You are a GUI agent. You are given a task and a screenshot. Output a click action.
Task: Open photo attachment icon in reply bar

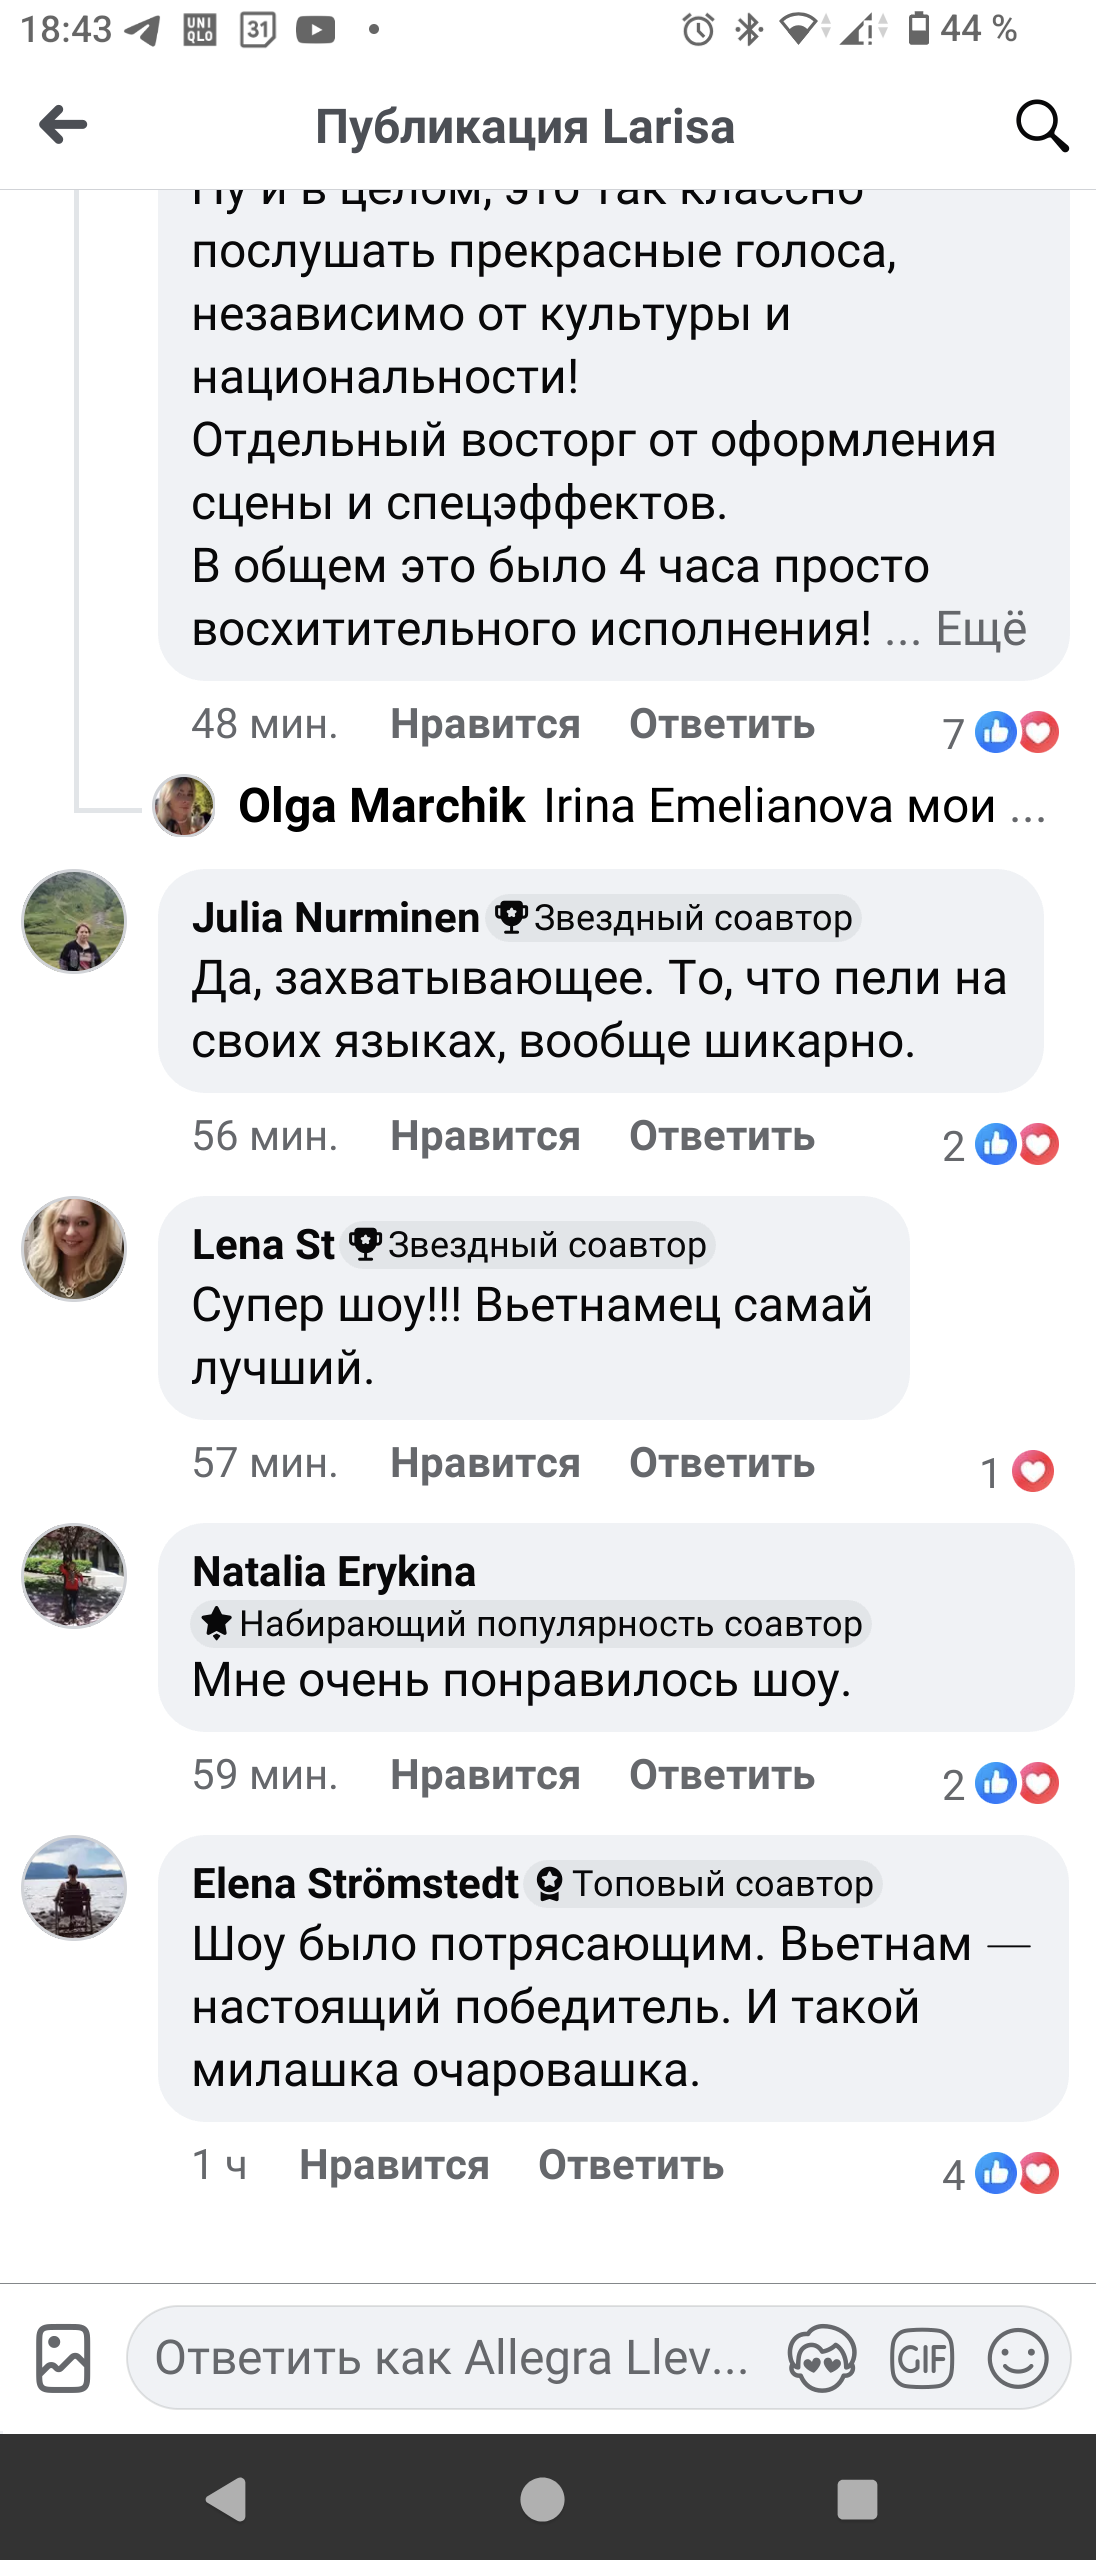tap(63, 2358)
